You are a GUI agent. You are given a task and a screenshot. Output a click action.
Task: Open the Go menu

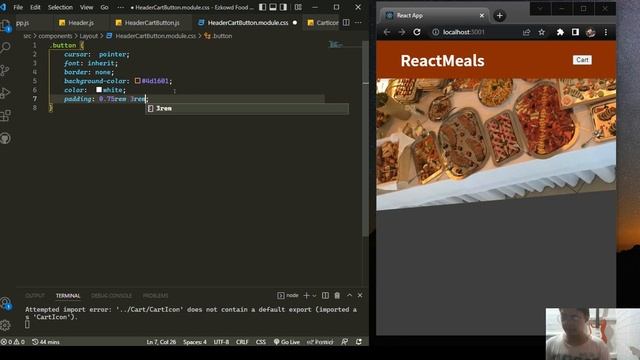coord(104,7)
